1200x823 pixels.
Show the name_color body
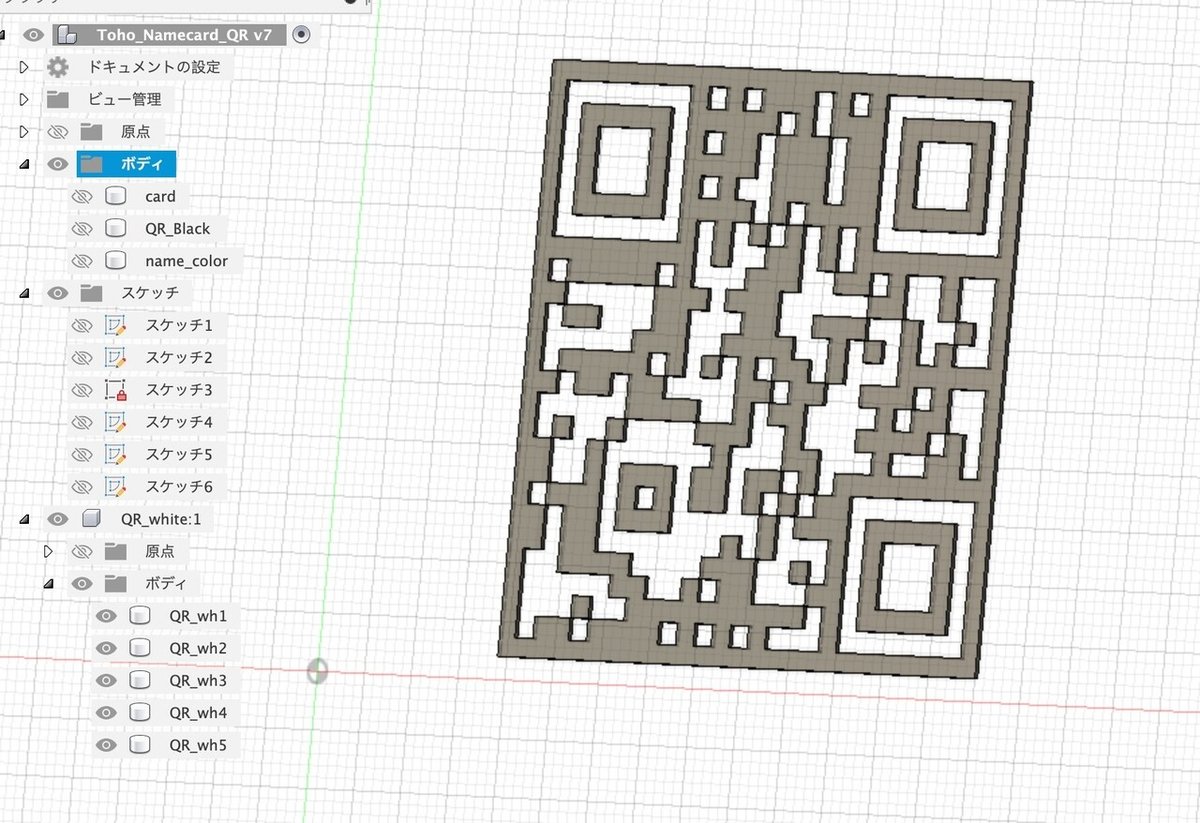[x=82, y=261]
